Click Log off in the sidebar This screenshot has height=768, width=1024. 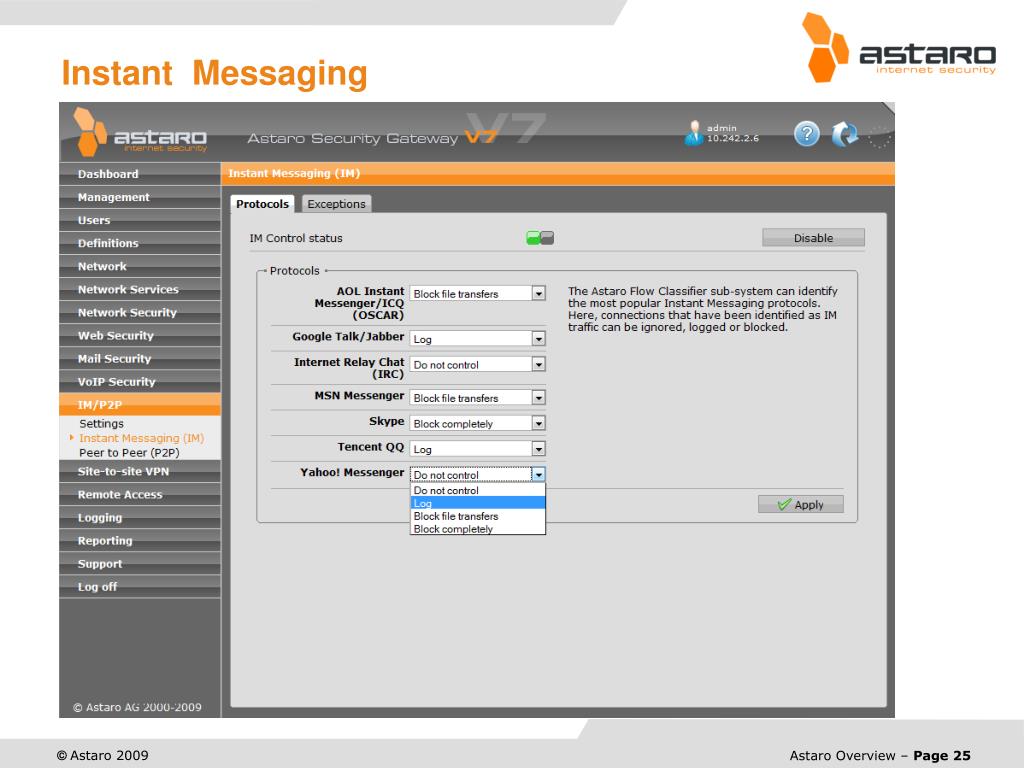140,586
